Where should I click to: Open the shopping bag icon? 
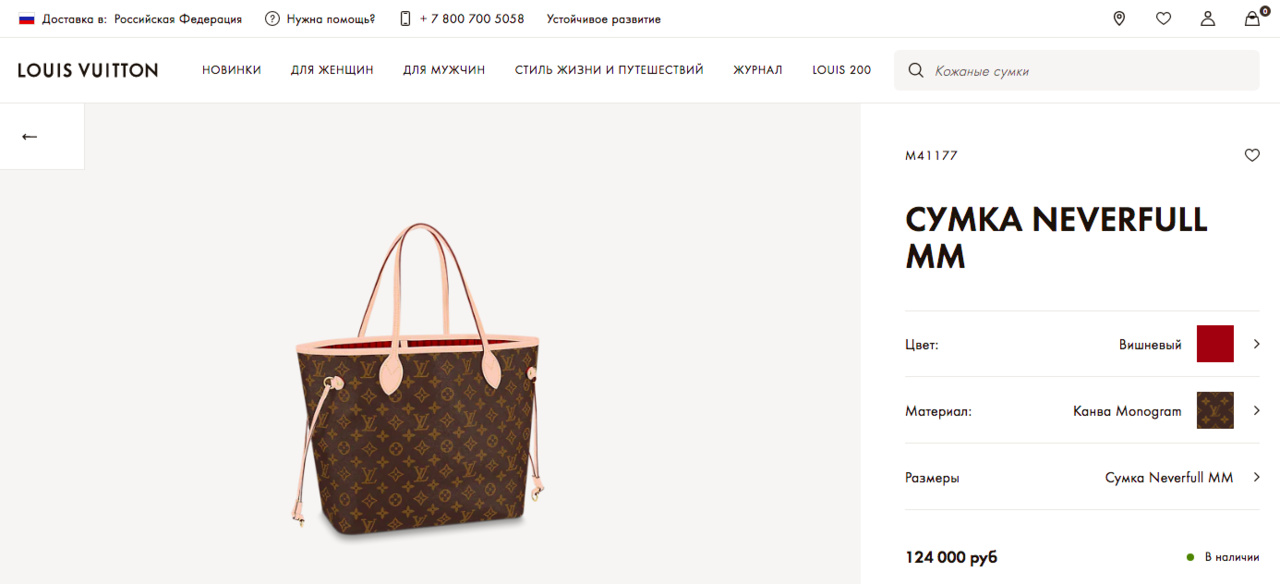[1252, 19]
